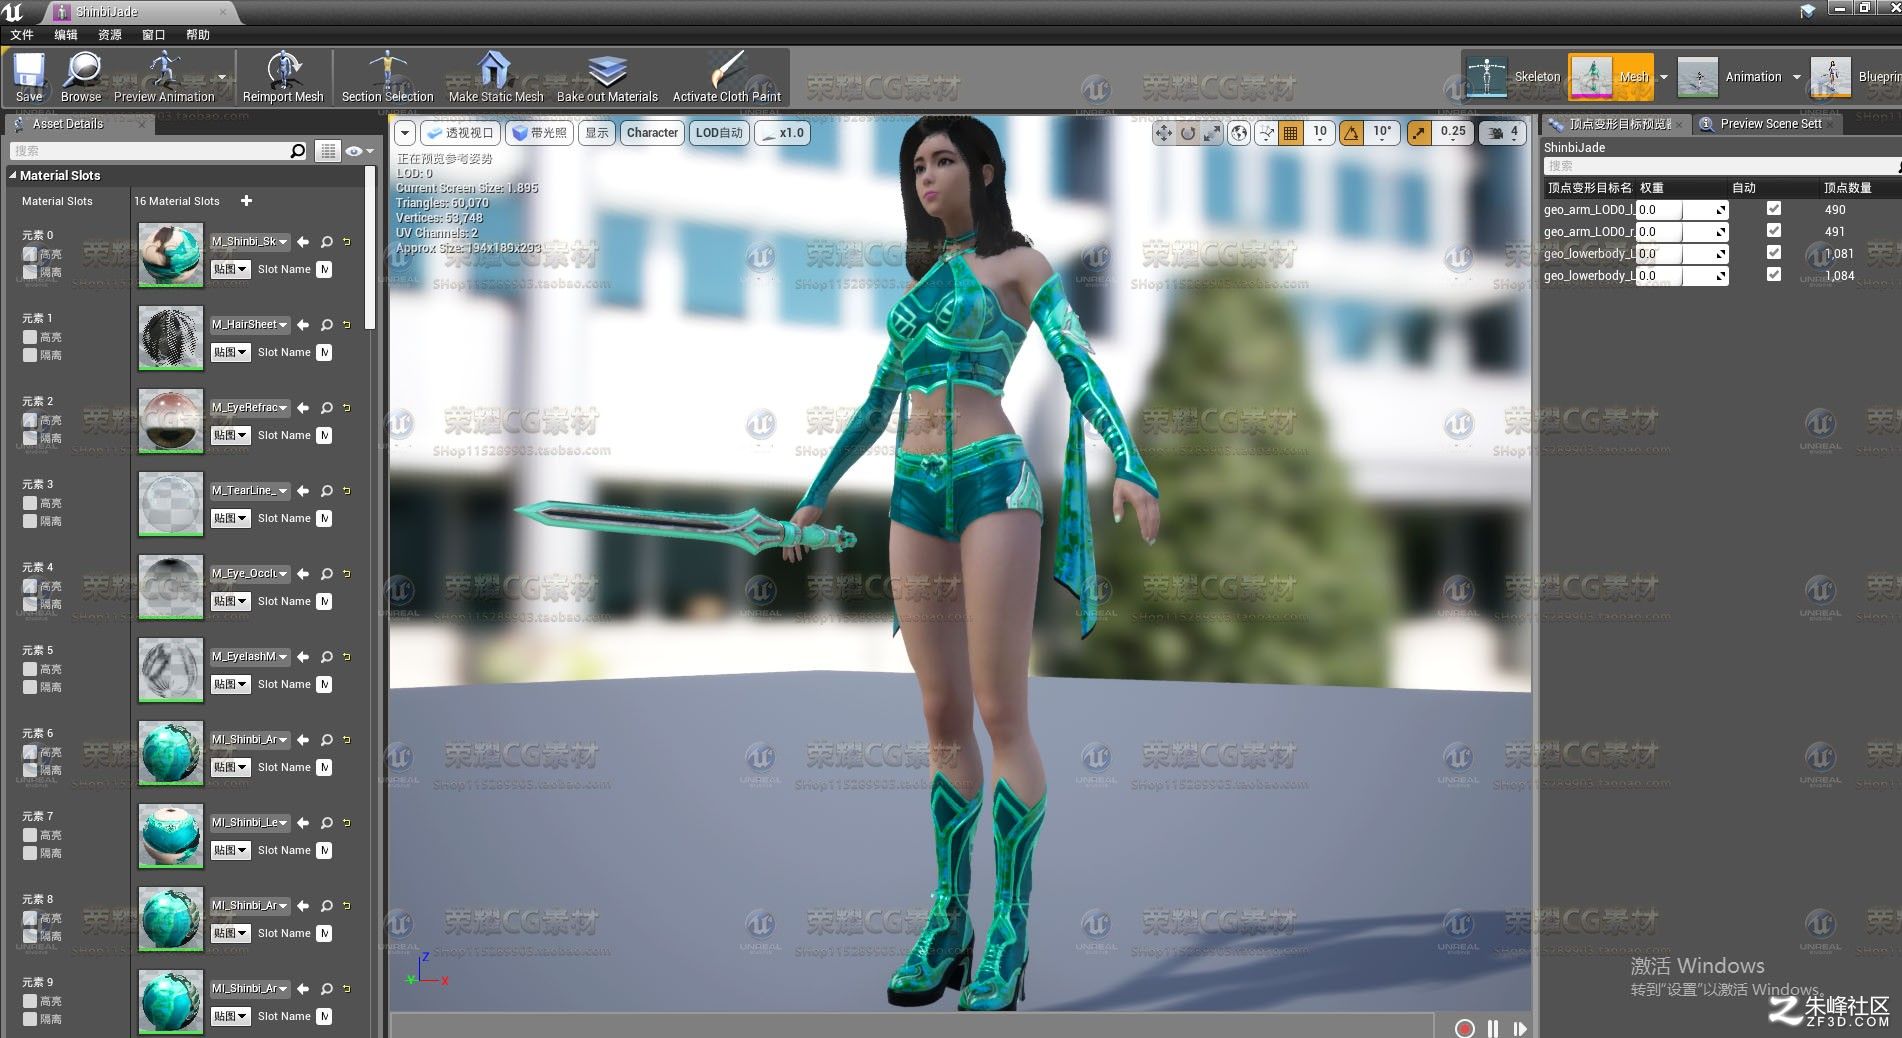Image resolution: width=1902 pixels, height=1038 pixels.
Task: Check 隔离 for 元素 1
Action: click(30, 355)
